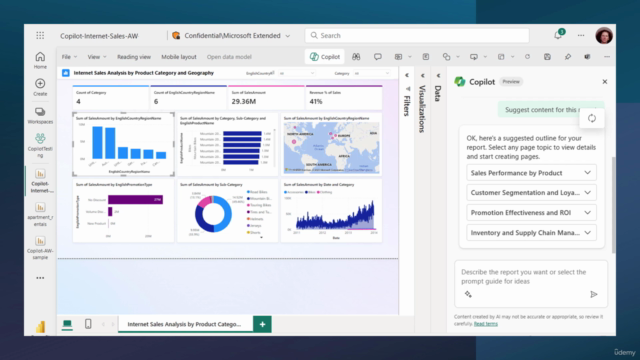
Task: Save the report with save icon
Action: (x=547, y=57)
